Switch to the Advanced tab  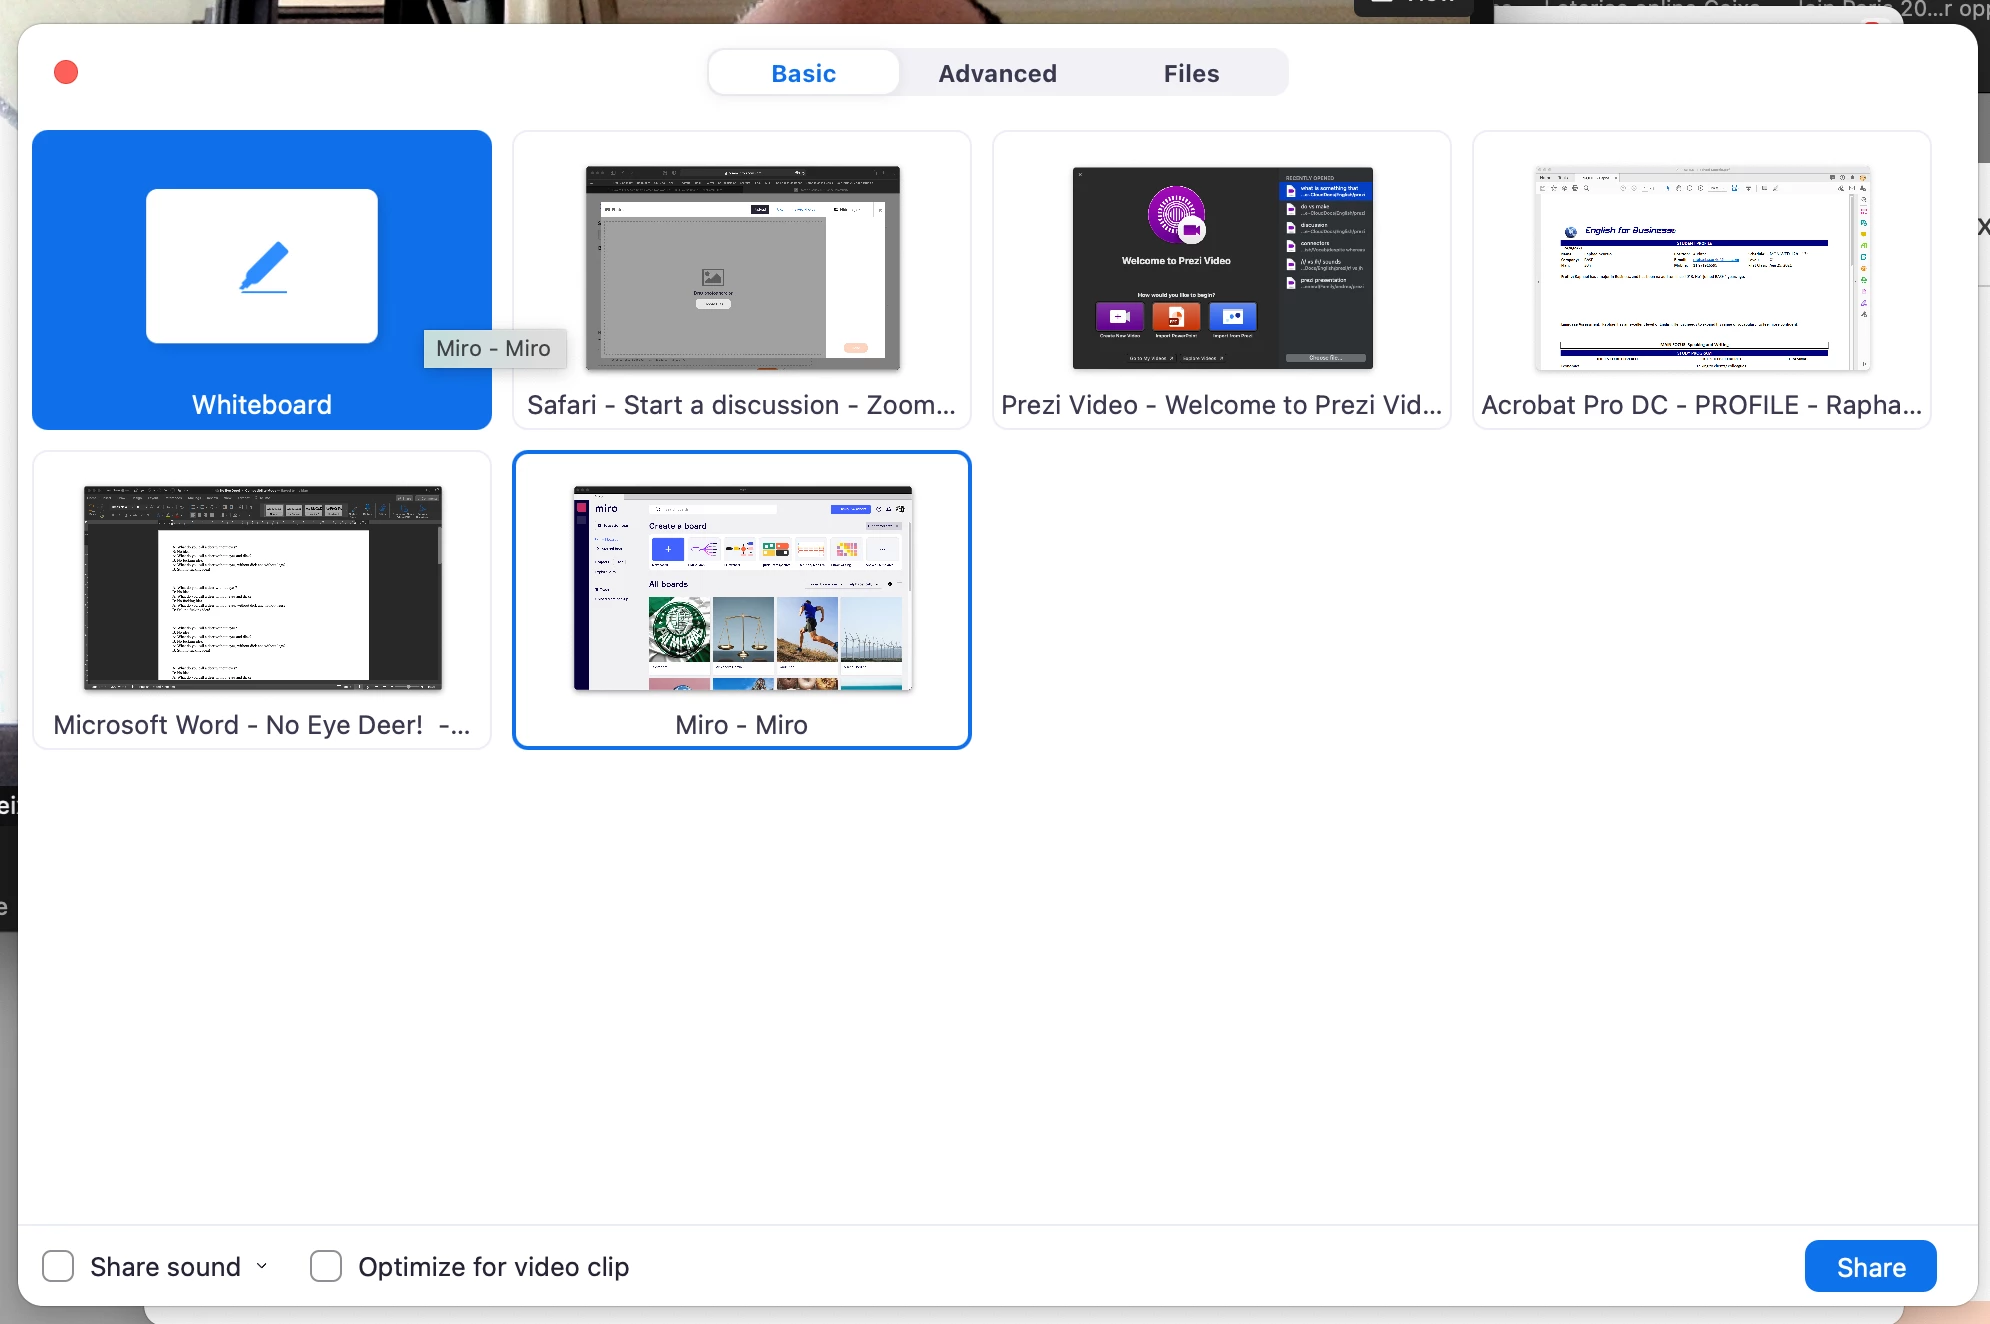coord(997,73)
